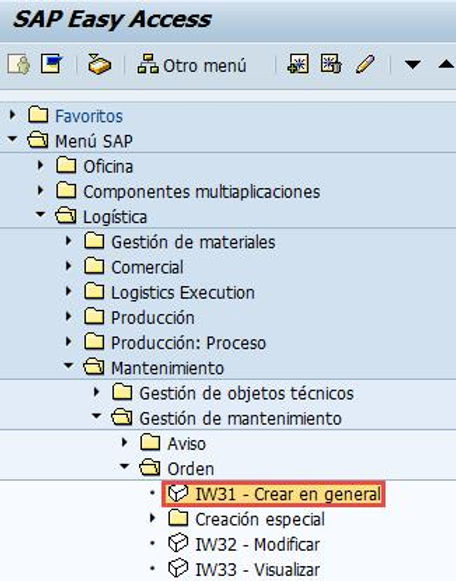Click the move favorite down arrow
Screen dimensions: 456x581
(412, 65)
